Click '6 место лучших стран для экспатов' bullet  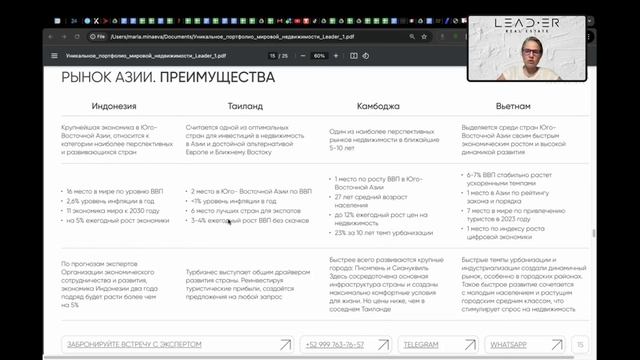(246, 211)
